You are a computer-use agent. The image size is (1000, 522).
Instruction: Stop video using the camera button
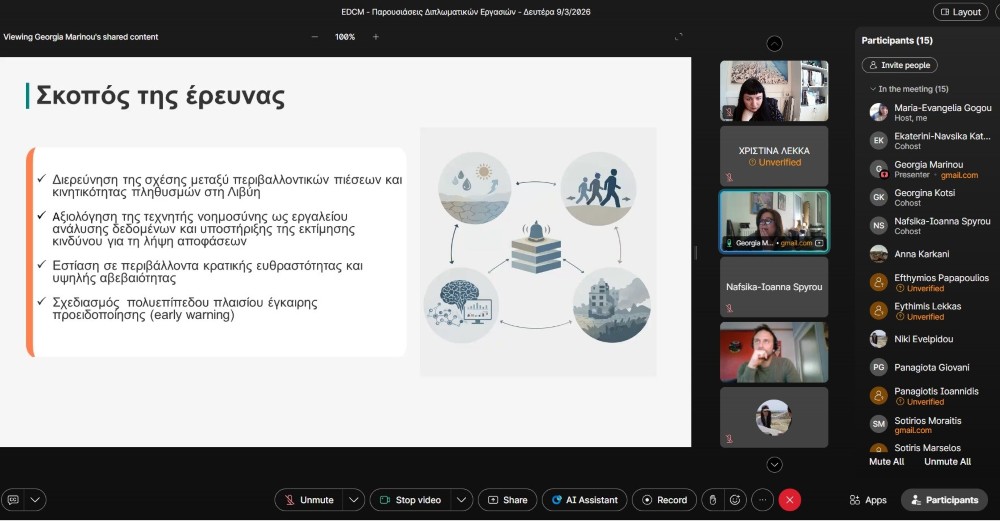tap(409, 500)
